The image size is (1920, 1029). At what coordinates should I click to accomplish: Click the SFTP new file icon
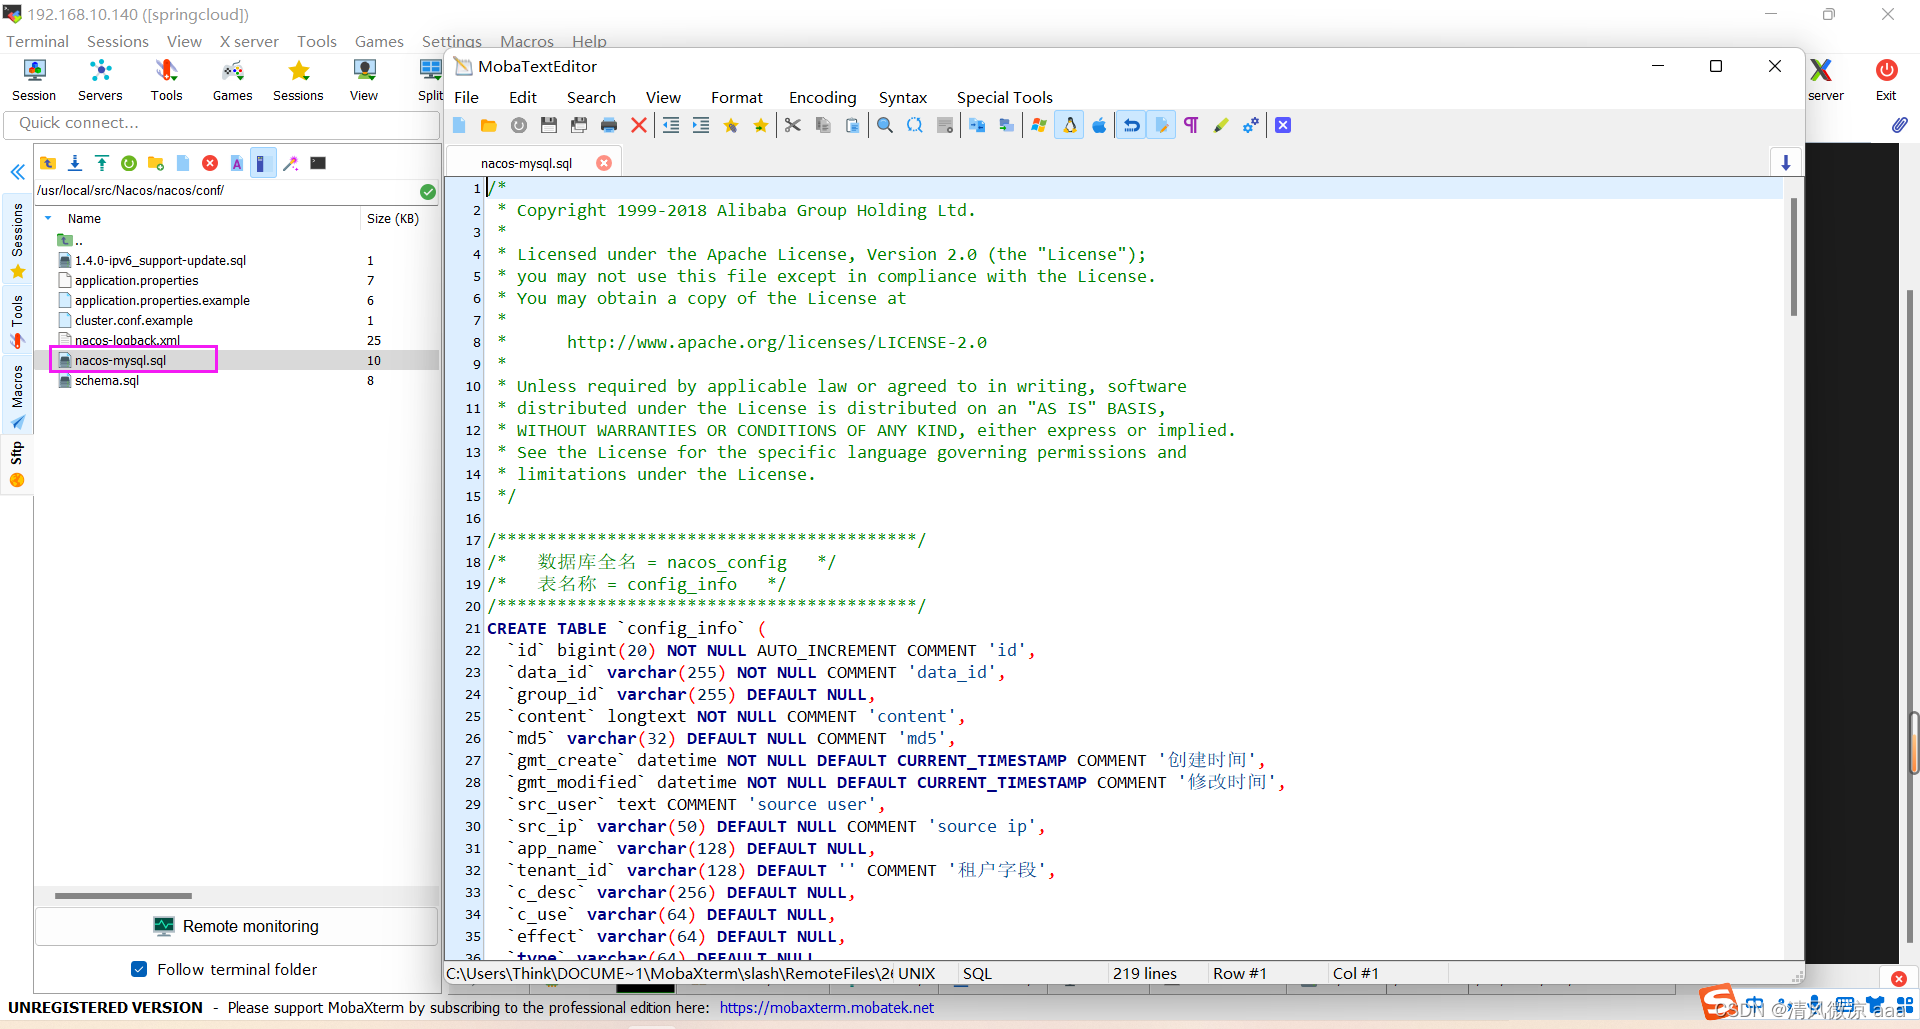[x=183, y=163]
